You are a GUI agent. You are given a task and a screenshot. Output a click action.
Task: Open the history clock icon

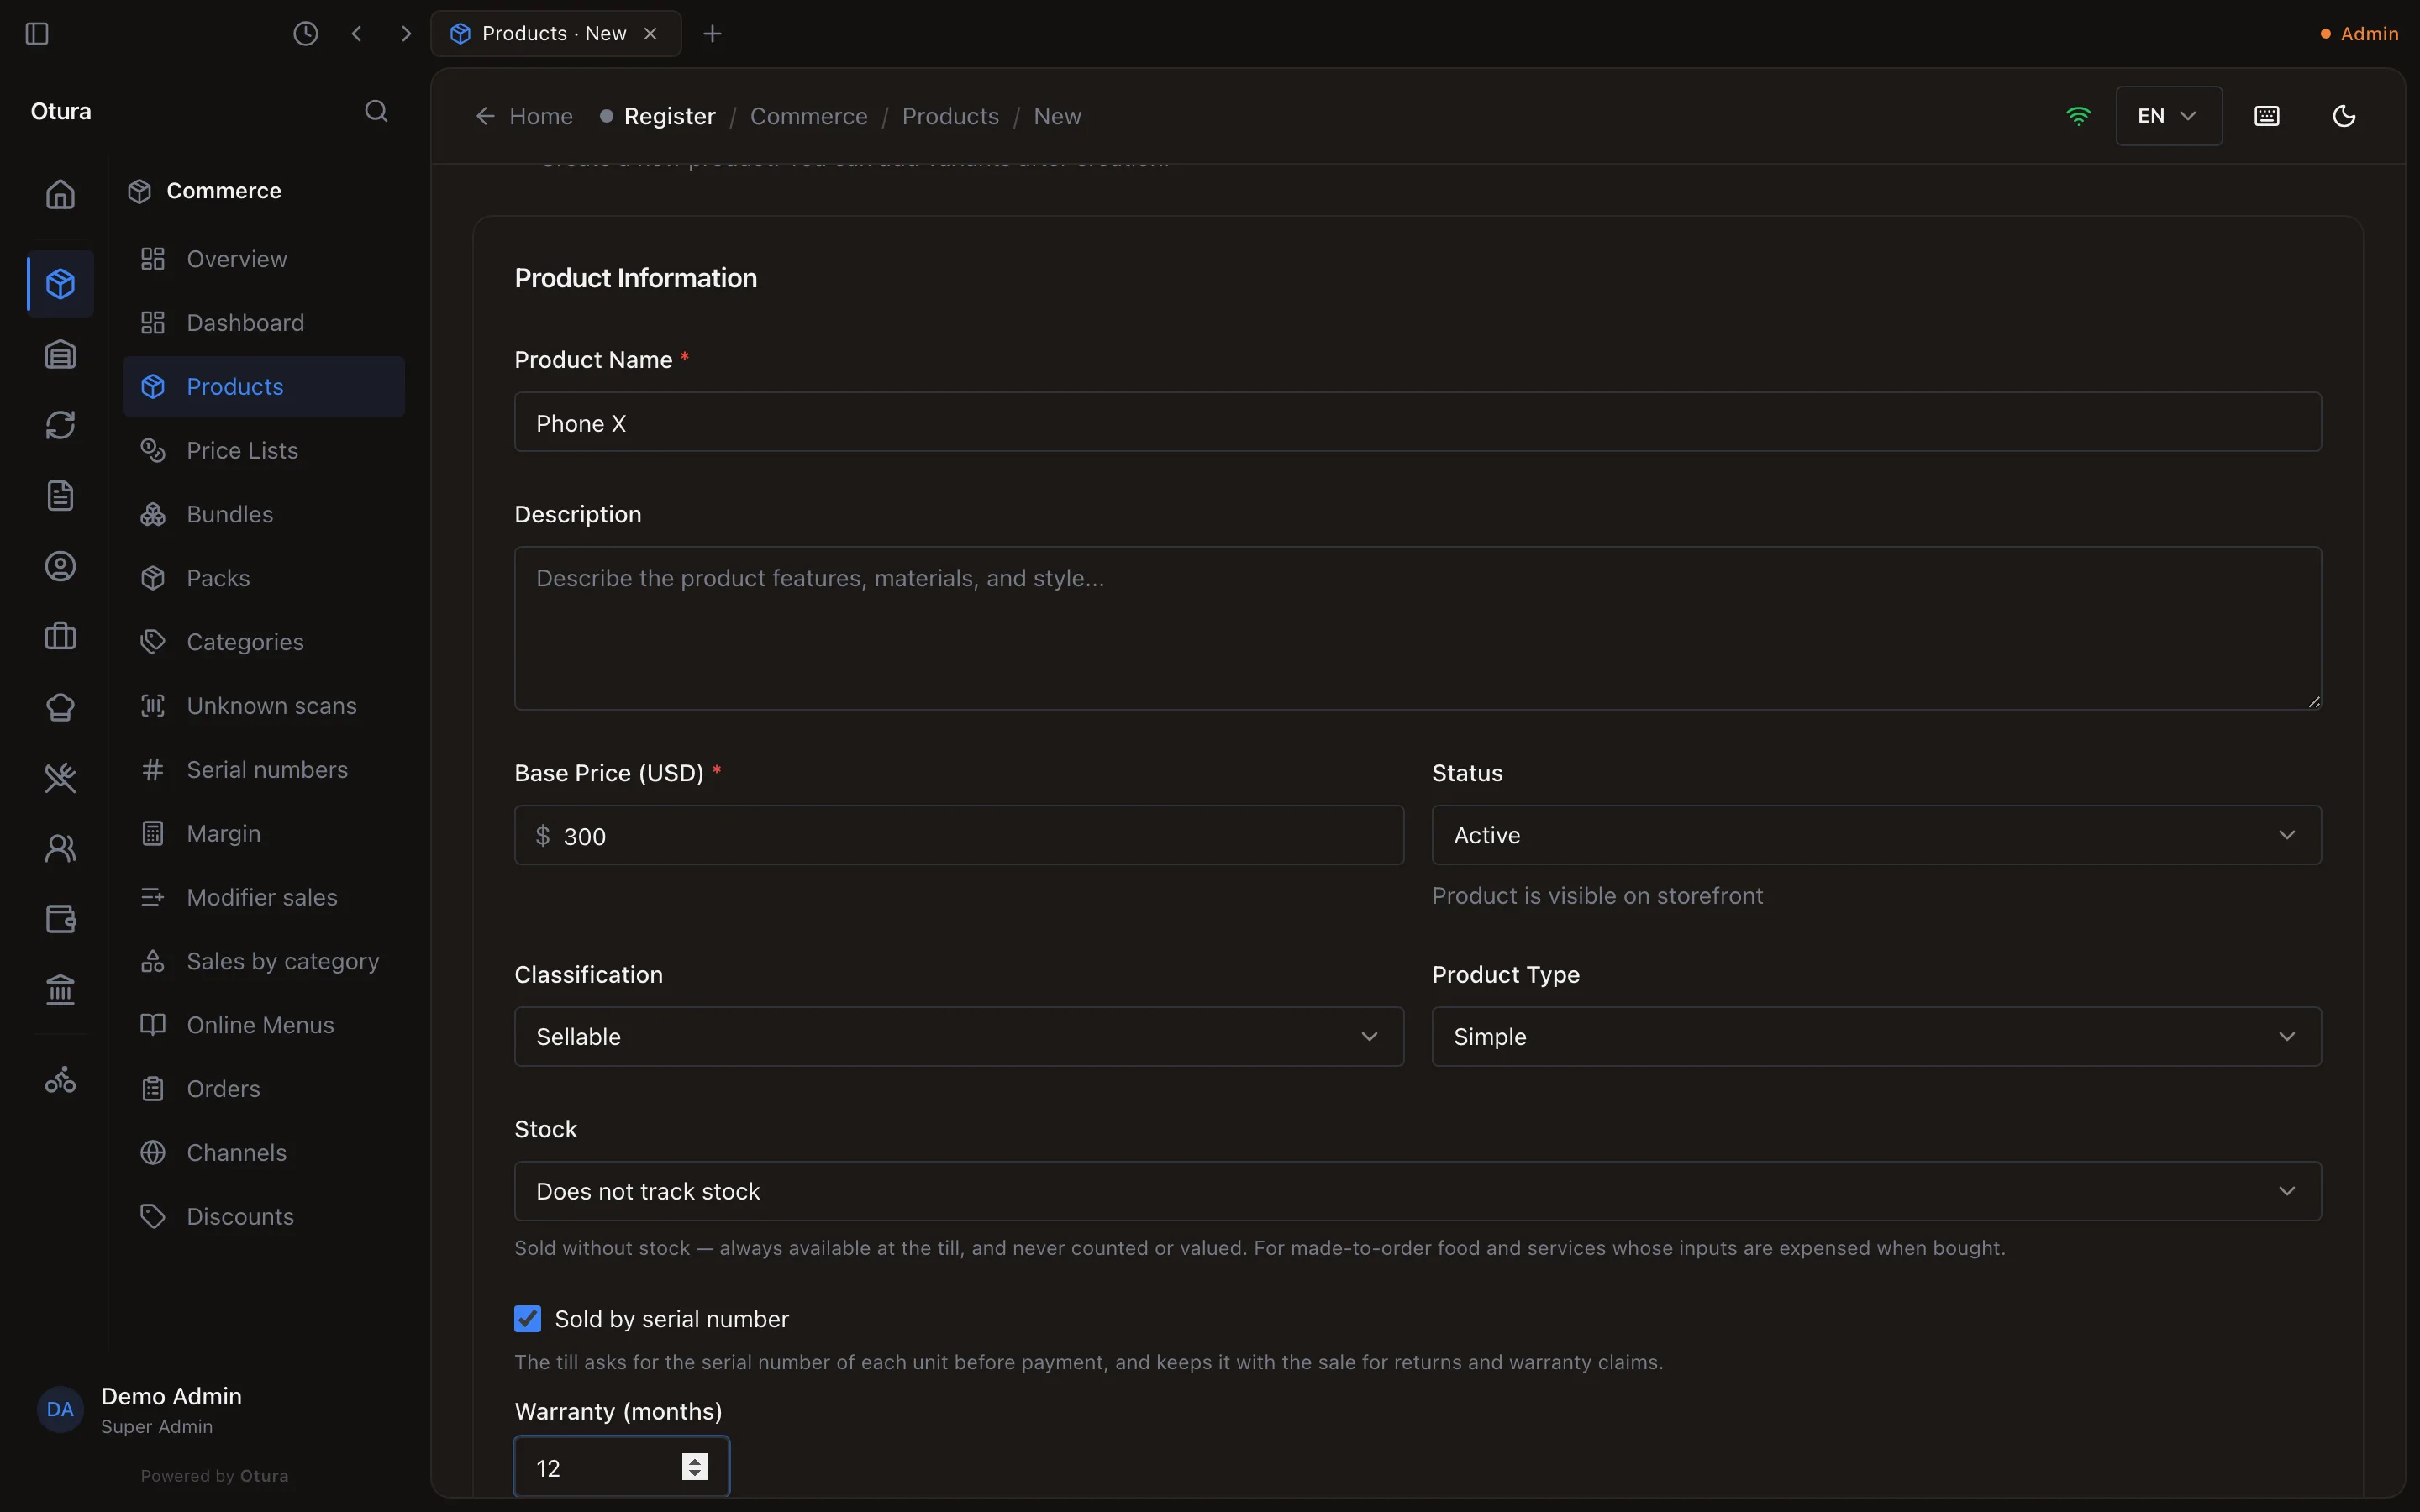click(305, 34)
